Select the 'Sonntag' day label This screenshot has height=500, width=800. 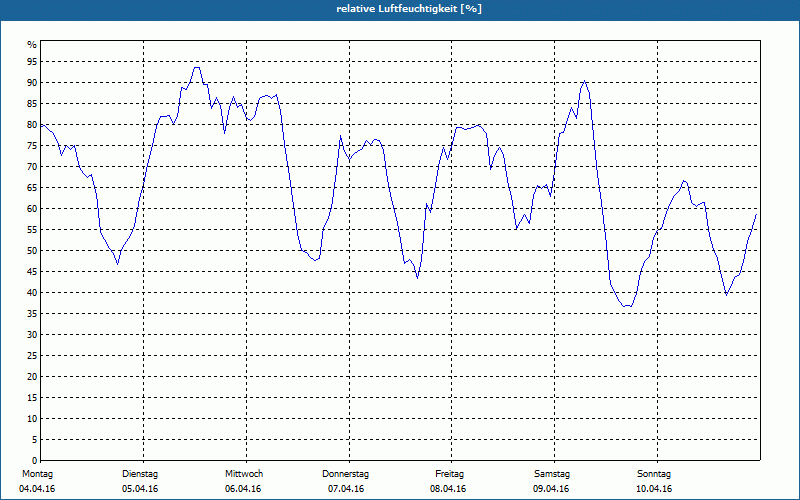coord(654,474)
